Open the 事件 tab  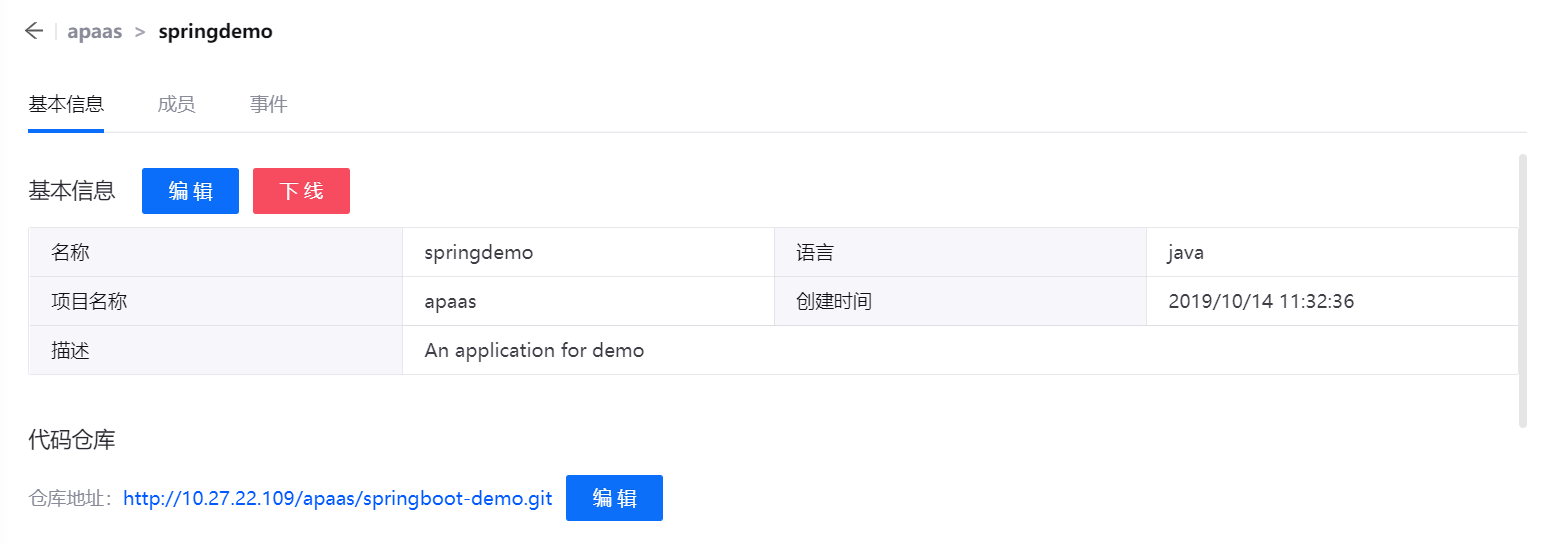pos(268,104)
